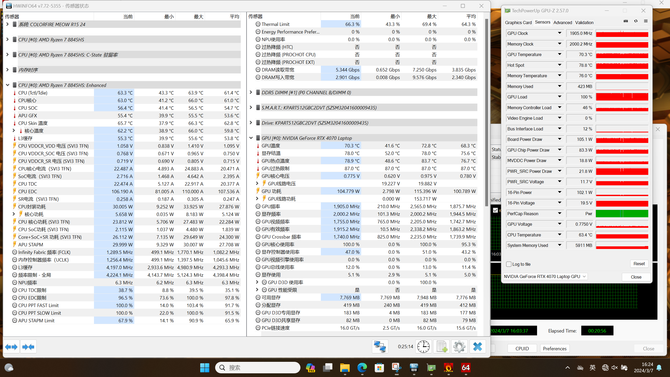Open GPU Clock sensor dropdown in GPU-Z
Image resolution: width=670 pixels, height=377 pixels.
point(559,33)
